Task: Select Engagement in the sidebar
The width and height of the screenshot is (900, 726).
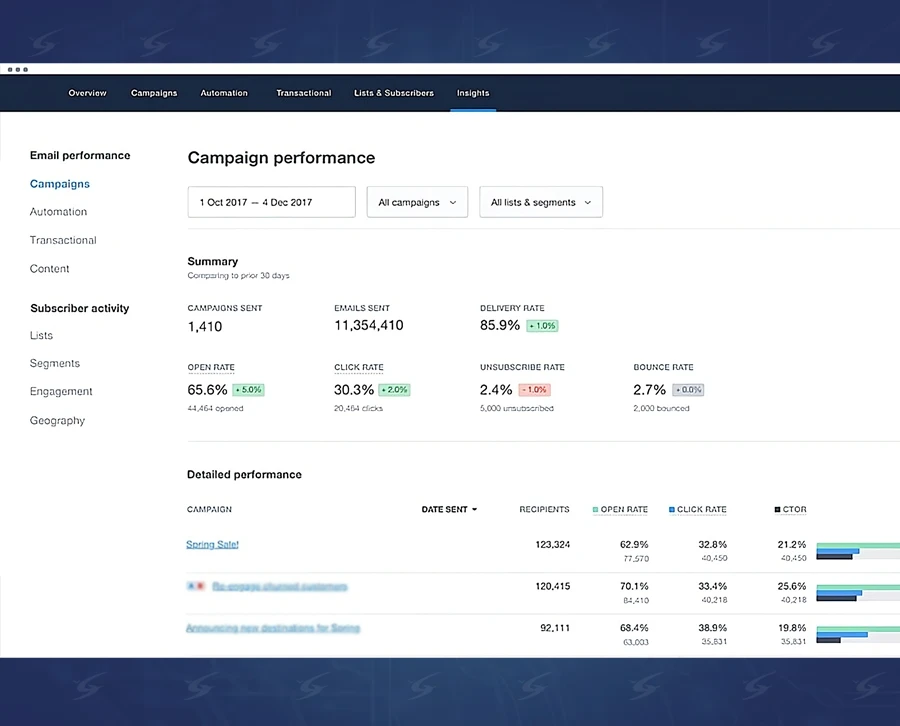Action: point(61,392)
